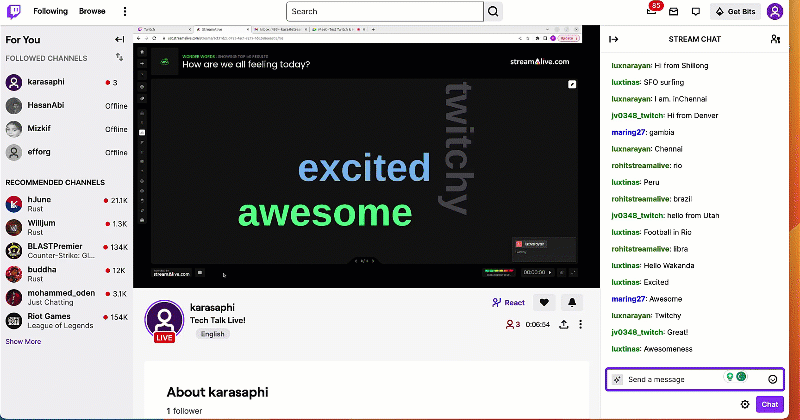Click username luxtinas saying Hello Wakanda
800x420 pixels.
pos(626,266)
